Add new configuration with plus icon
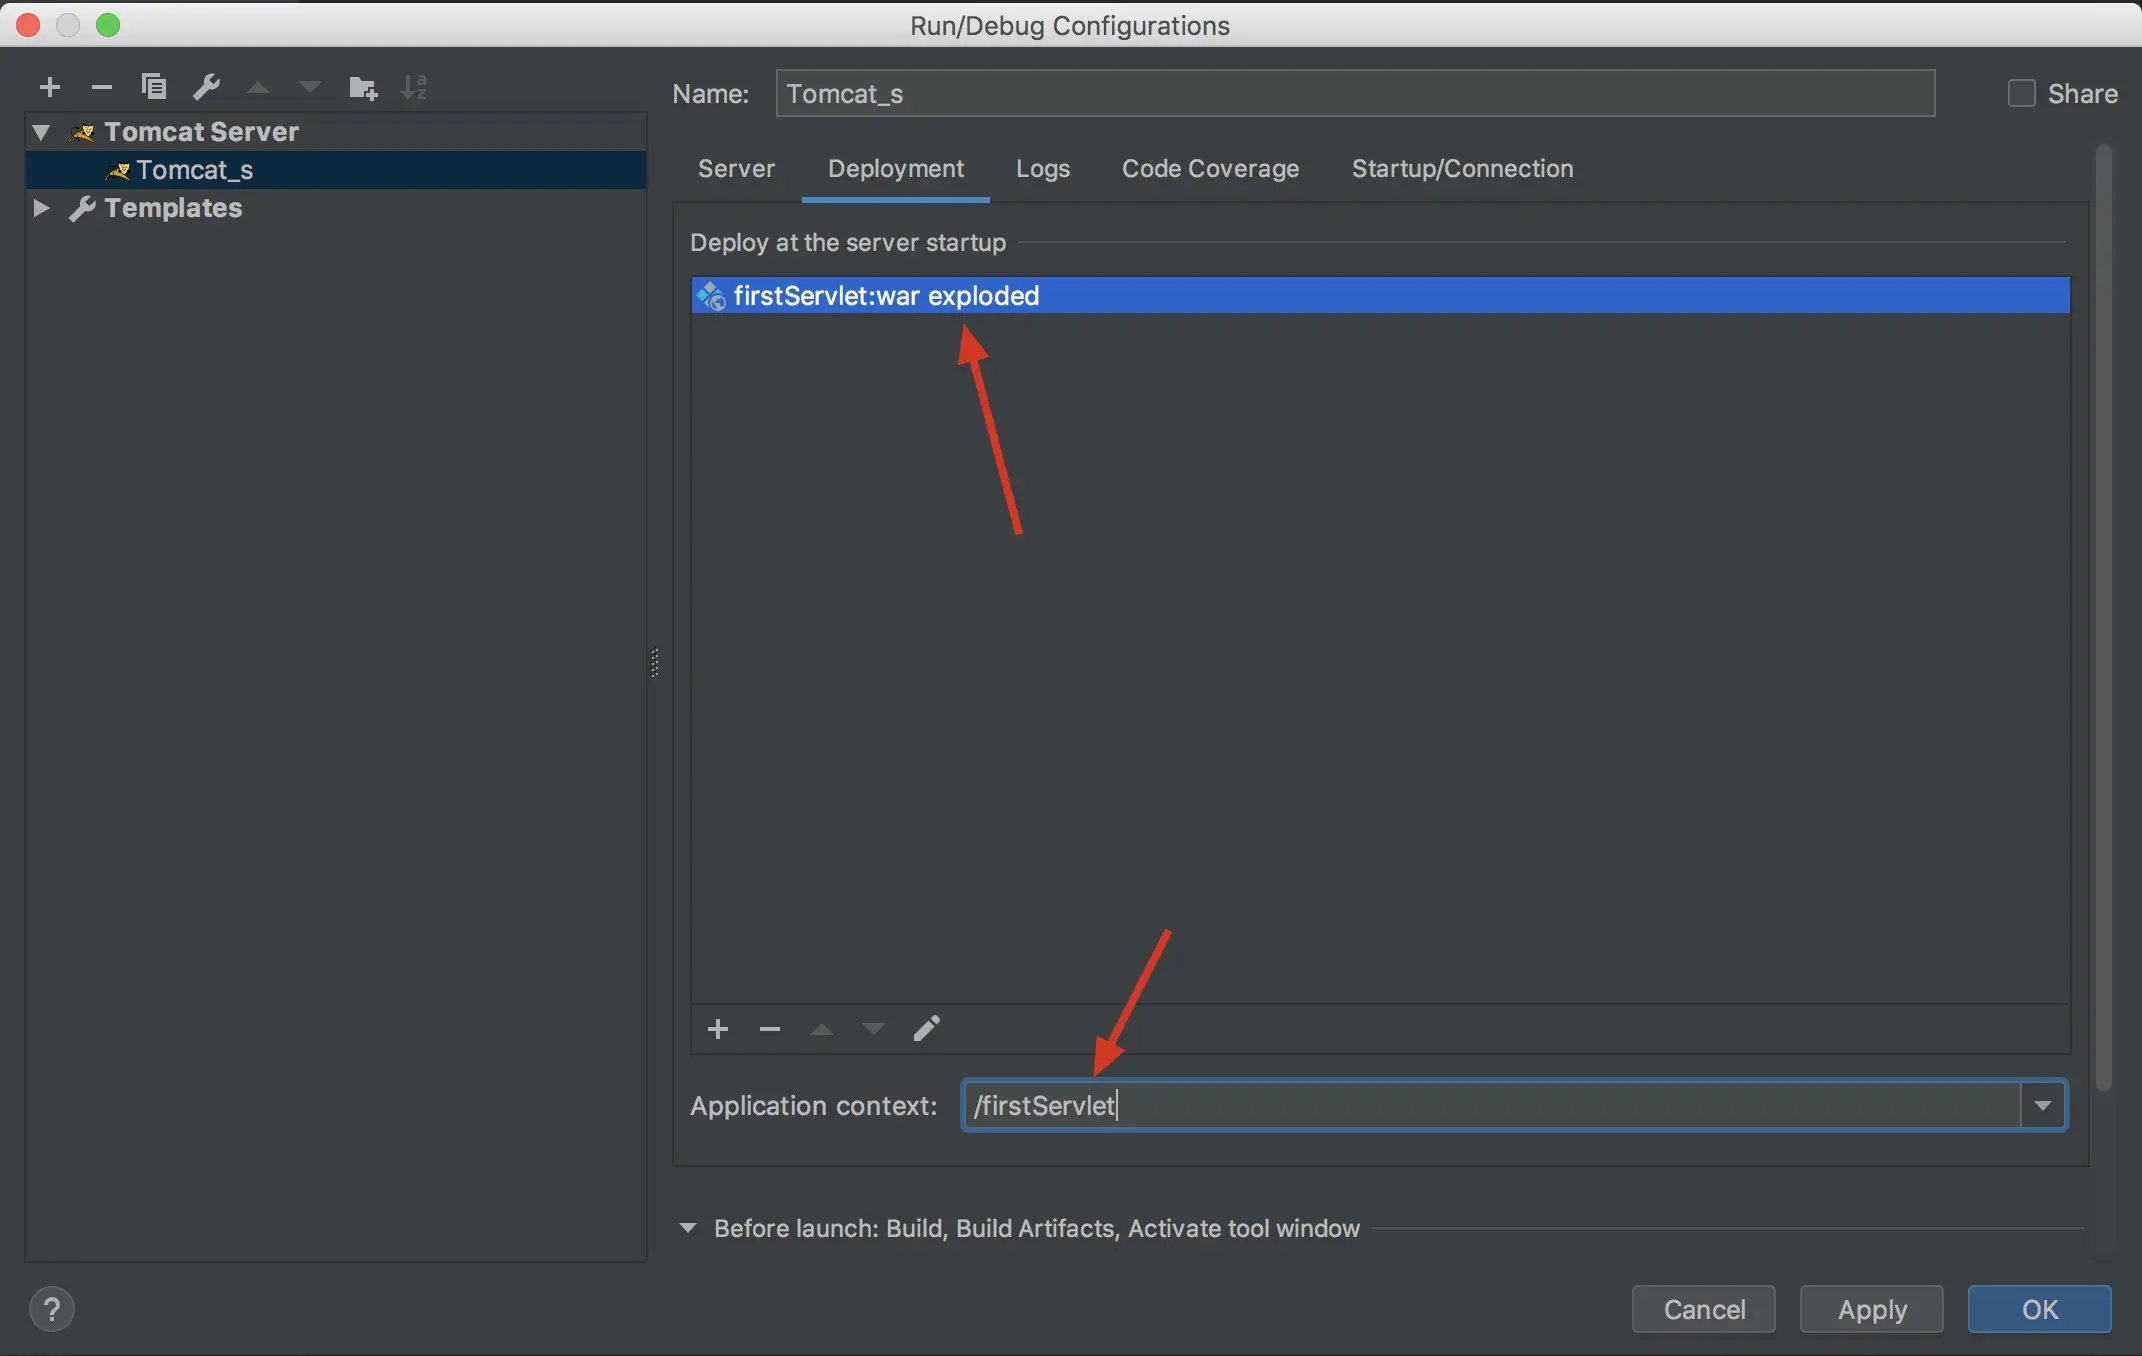2142x1356 pixels. point(50,88)
